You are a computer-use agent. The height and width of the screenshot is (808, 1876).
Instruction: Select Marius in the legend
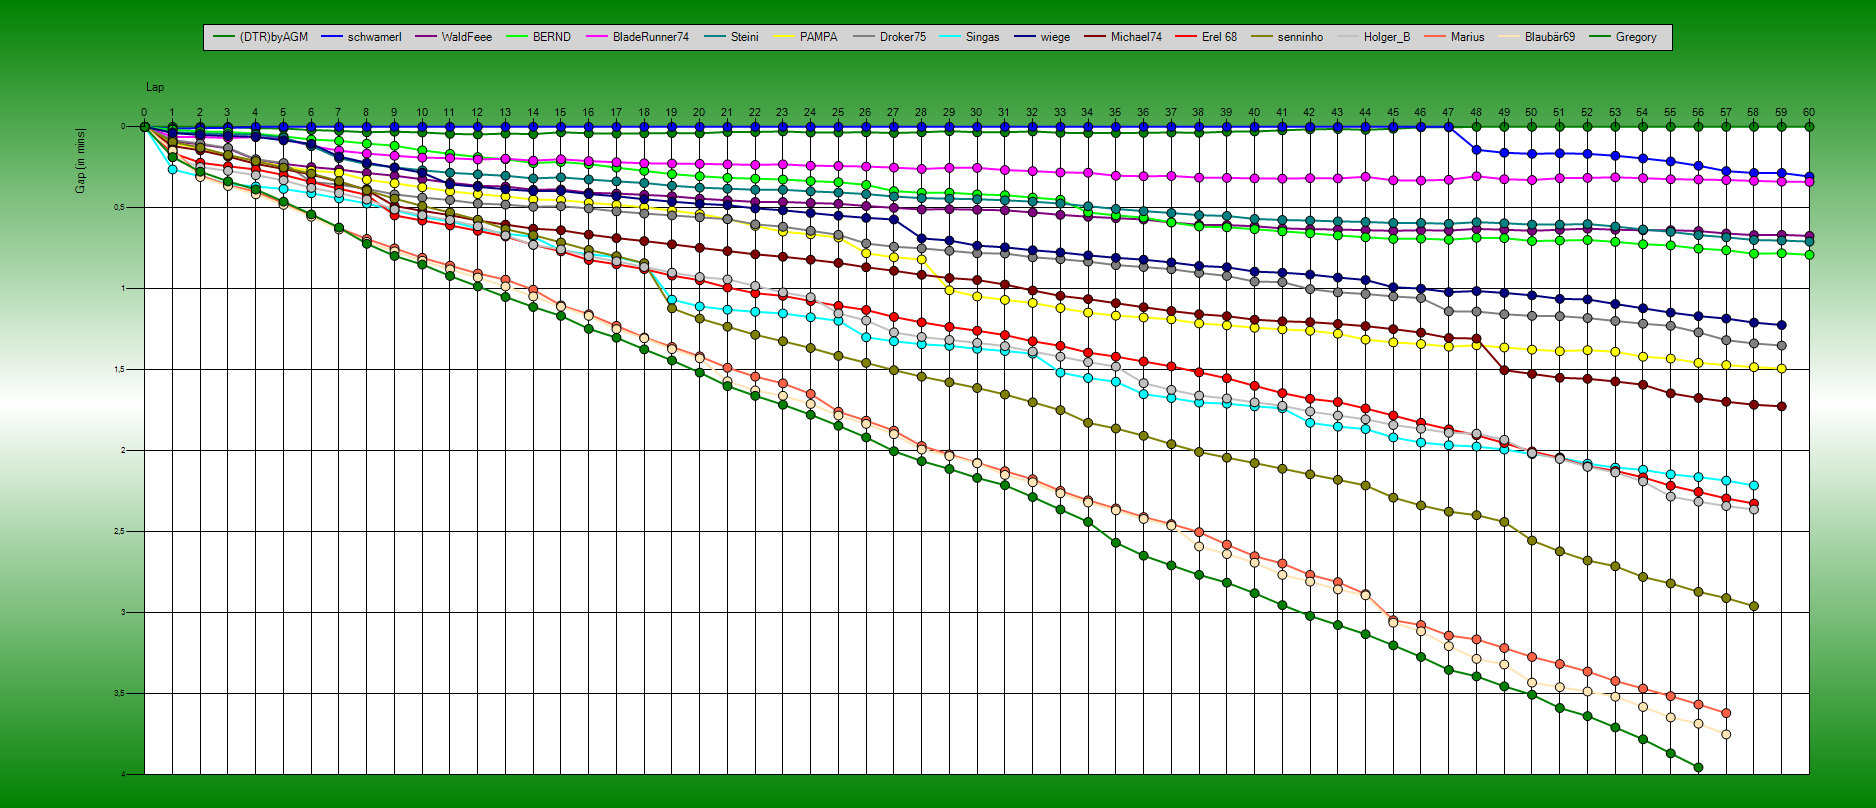point(1453,37)
